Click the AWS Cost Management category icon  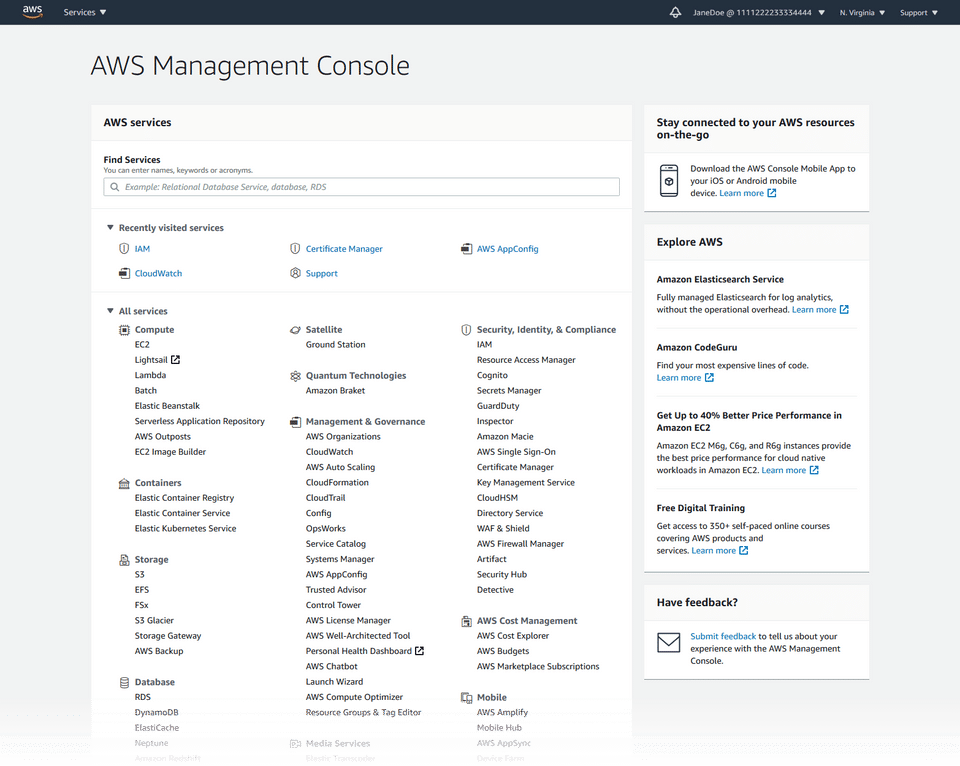pos(467,621)
